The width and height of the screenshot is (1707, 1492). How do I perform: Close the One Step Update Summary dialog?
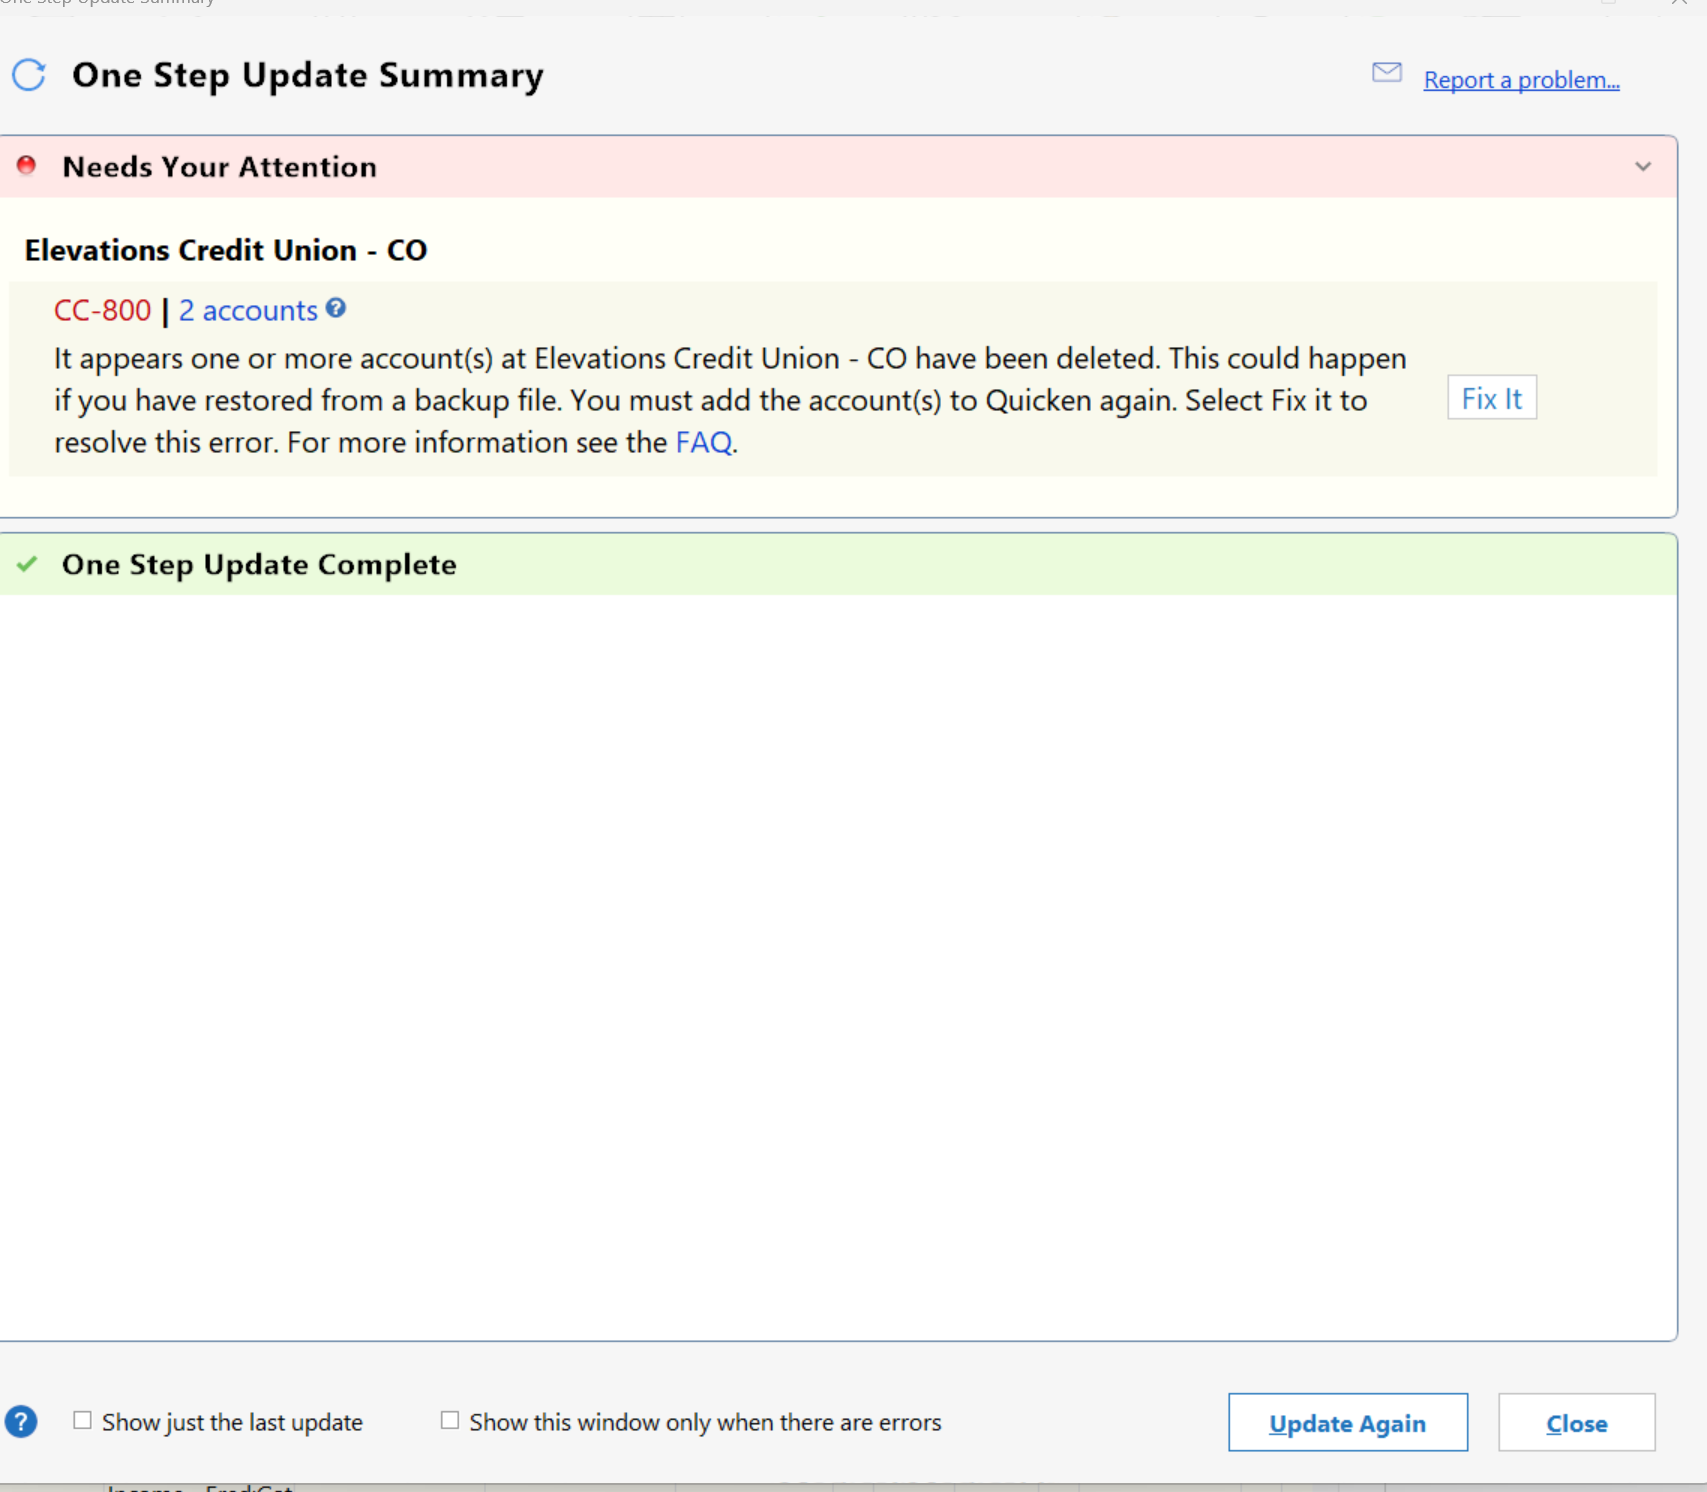(1577, 1422)
